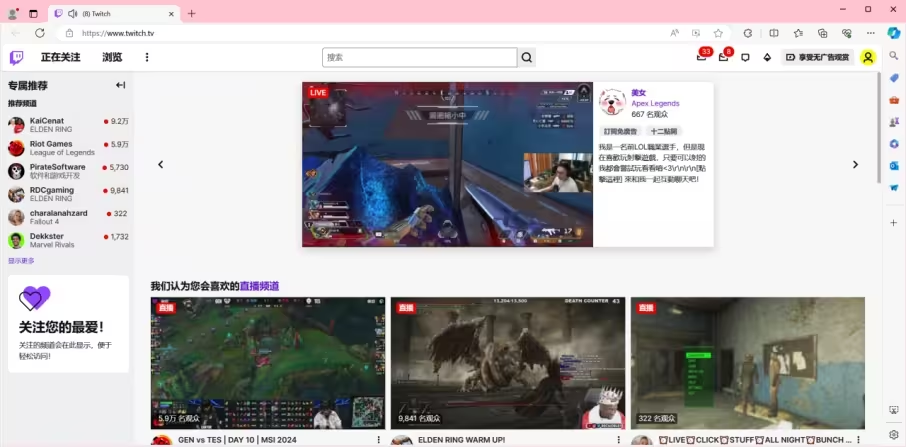The height and width of the screenshot is (447, 906).
Task: Click the magnifier search button
Action: tap(526, 57)
